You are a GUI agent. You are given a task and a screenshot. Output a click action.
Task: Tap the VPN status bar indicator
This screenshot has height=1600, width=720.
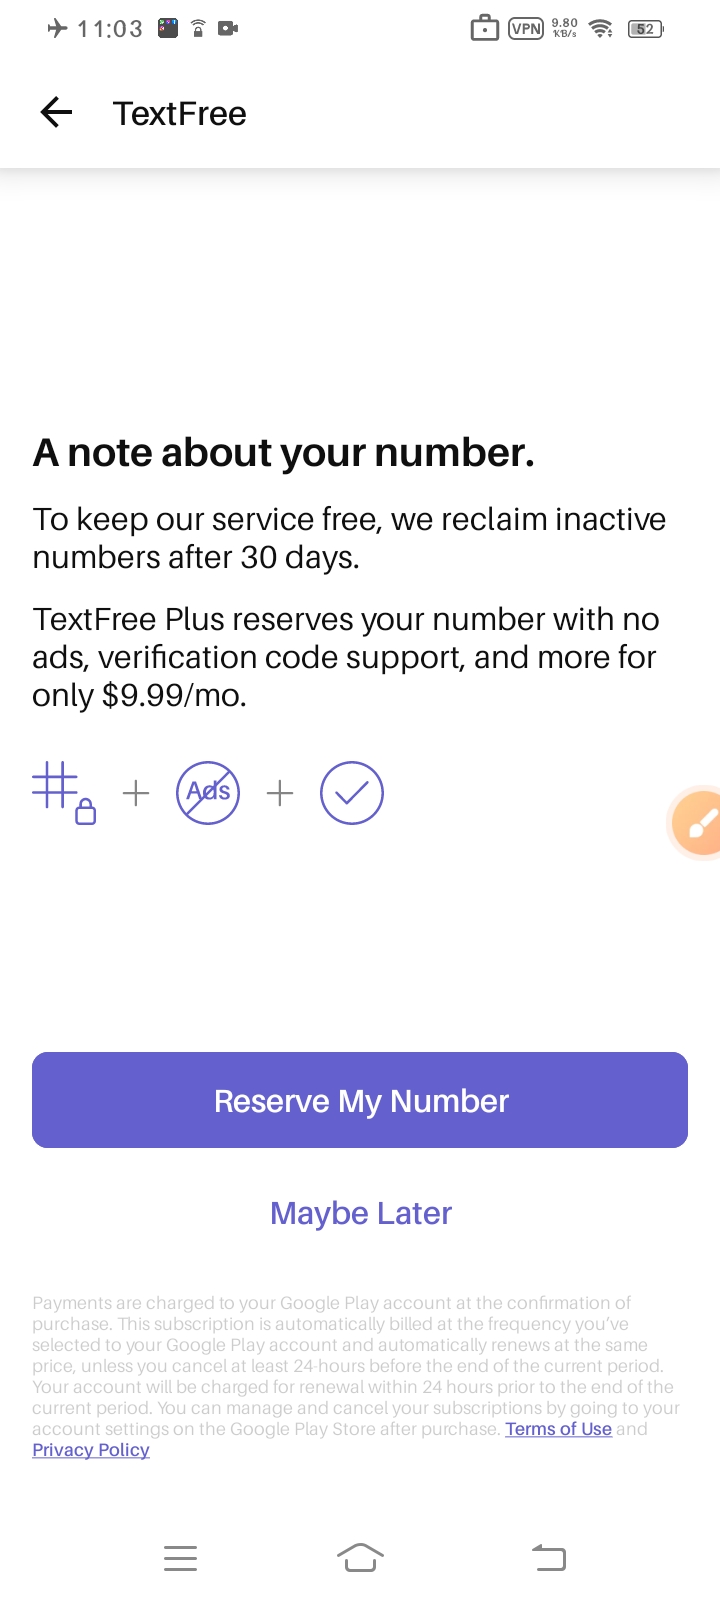point(526,29)
